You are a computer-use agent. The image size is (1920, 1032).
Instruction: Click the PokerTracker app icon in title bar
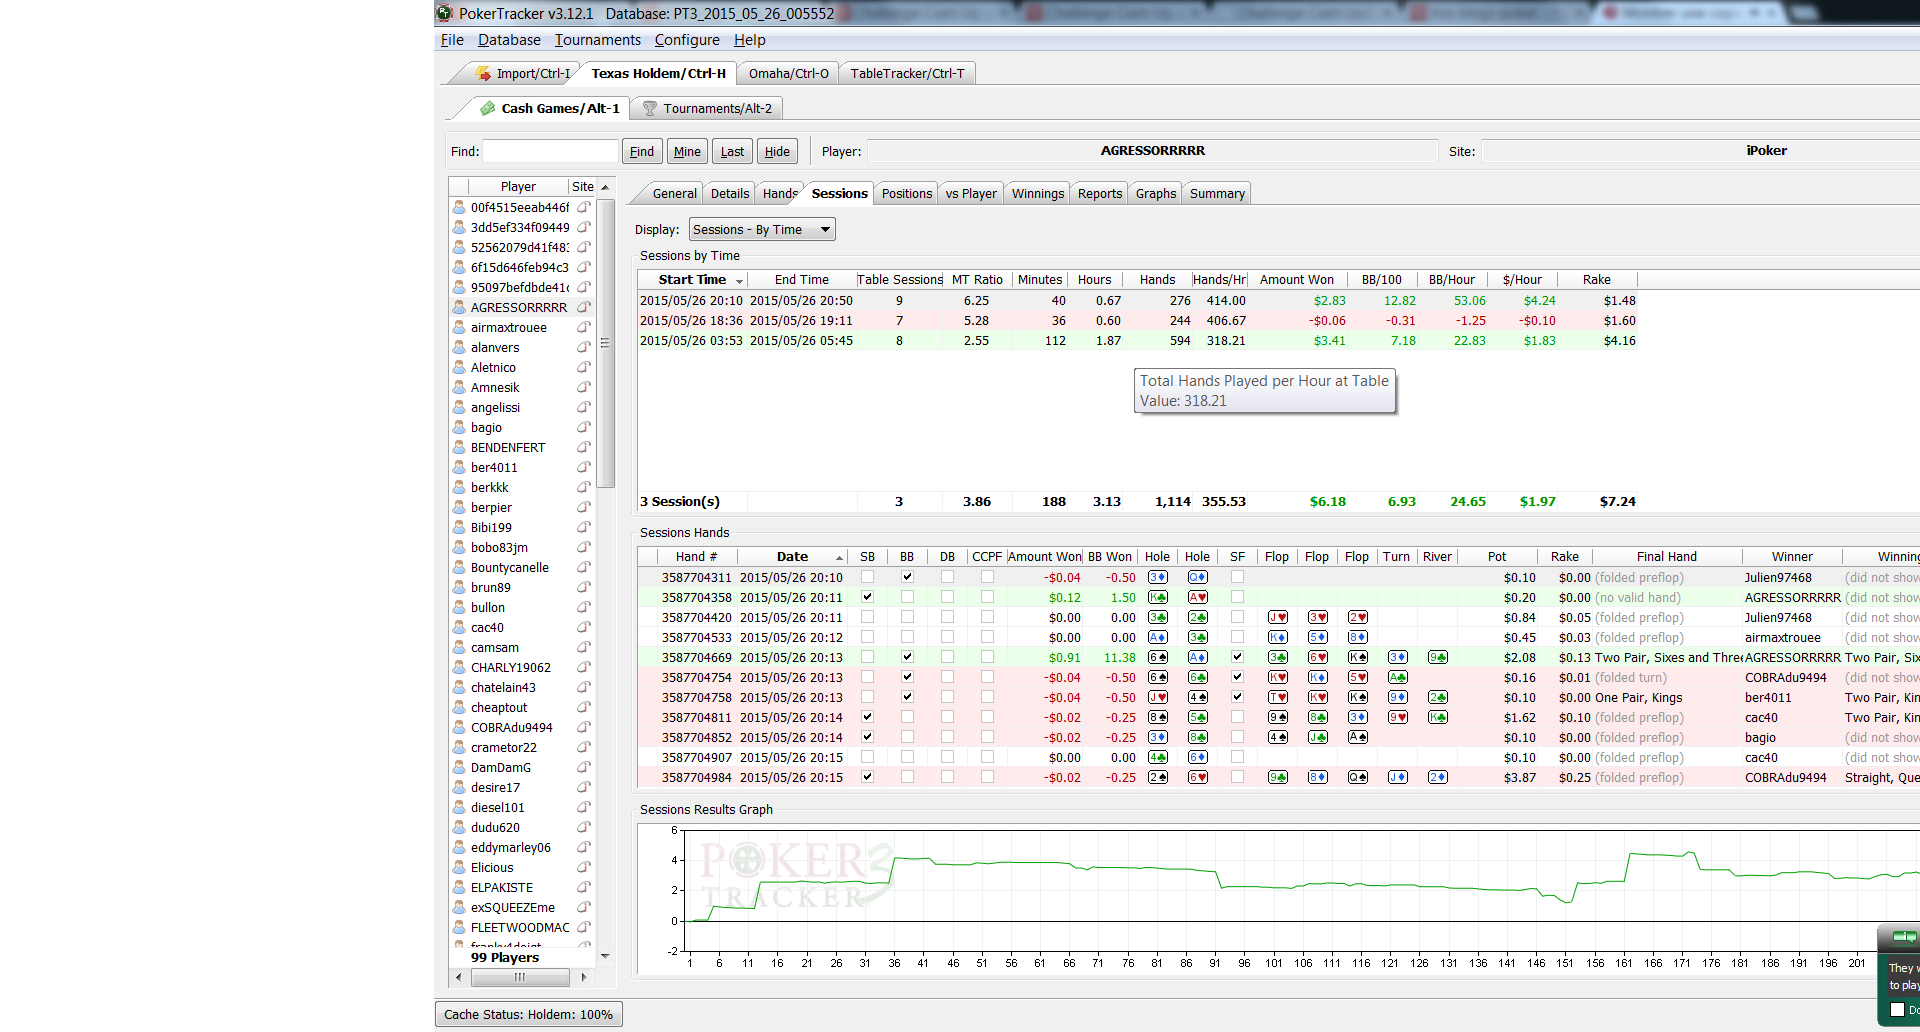(445, 13)
